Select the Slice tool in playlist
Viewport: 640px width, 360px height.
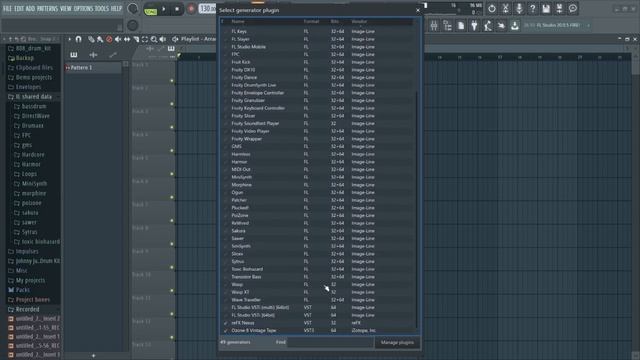136,39
